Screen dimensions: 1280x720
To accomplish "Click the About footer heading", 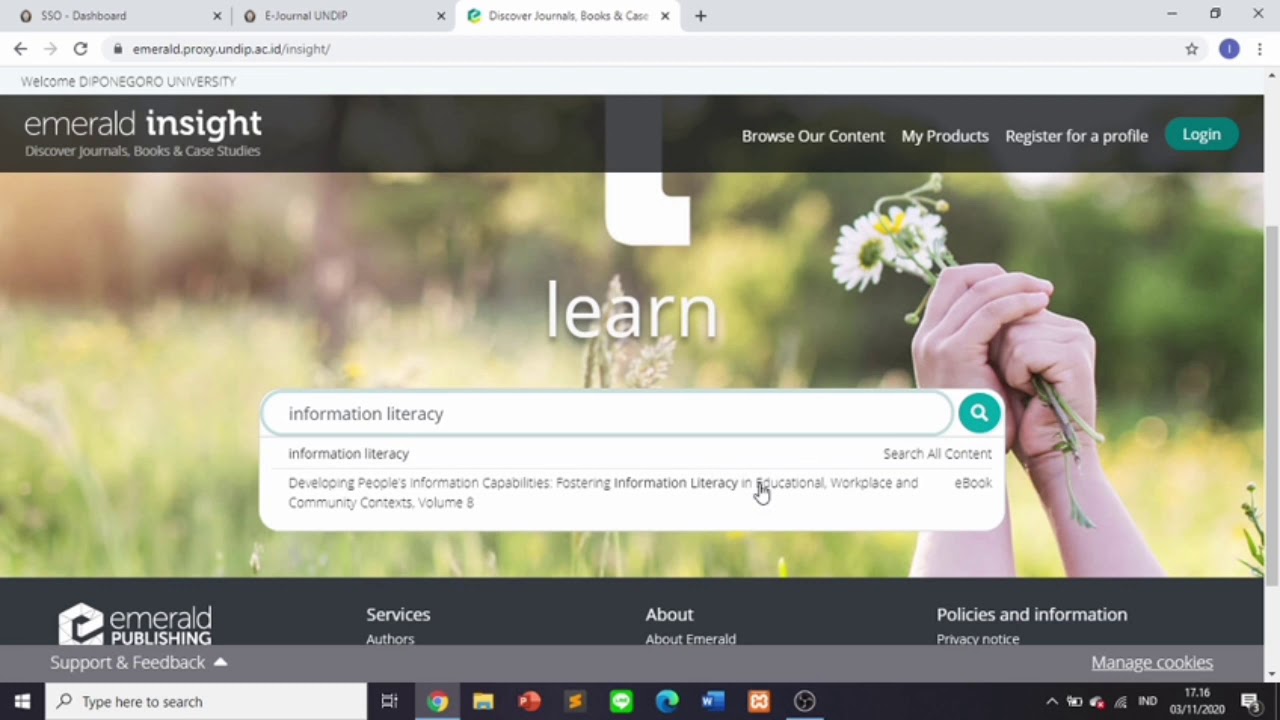I will tap(669, 614).
